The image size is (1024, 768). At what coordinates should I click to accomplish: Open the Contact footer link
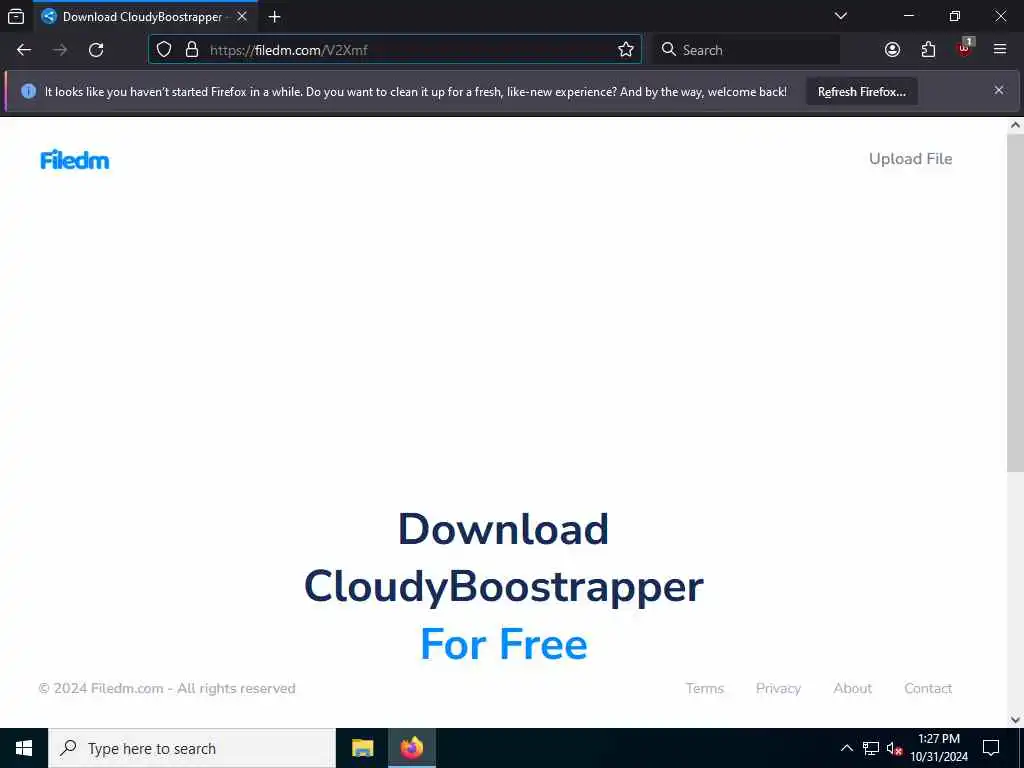click(928, 688)
